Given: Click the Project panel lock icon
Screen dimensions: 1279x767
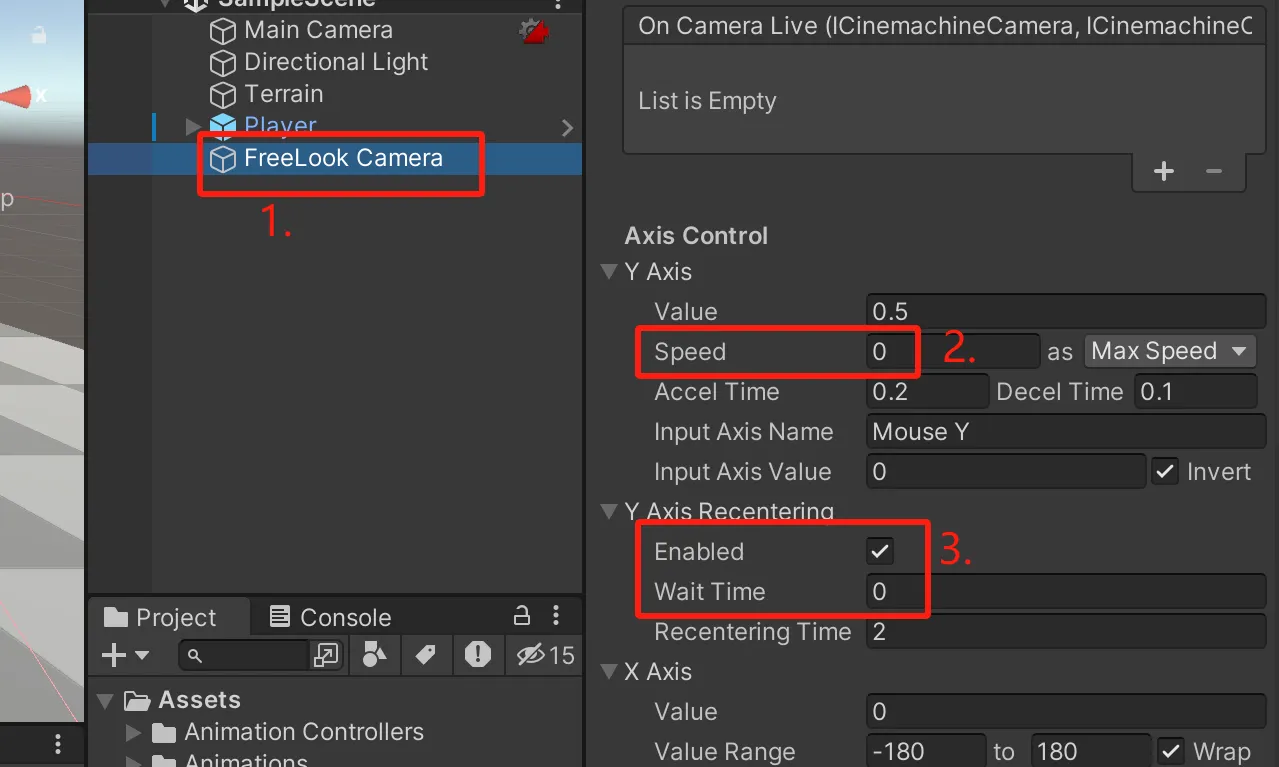Looking at the screenshot, I should tap(521, 615).
